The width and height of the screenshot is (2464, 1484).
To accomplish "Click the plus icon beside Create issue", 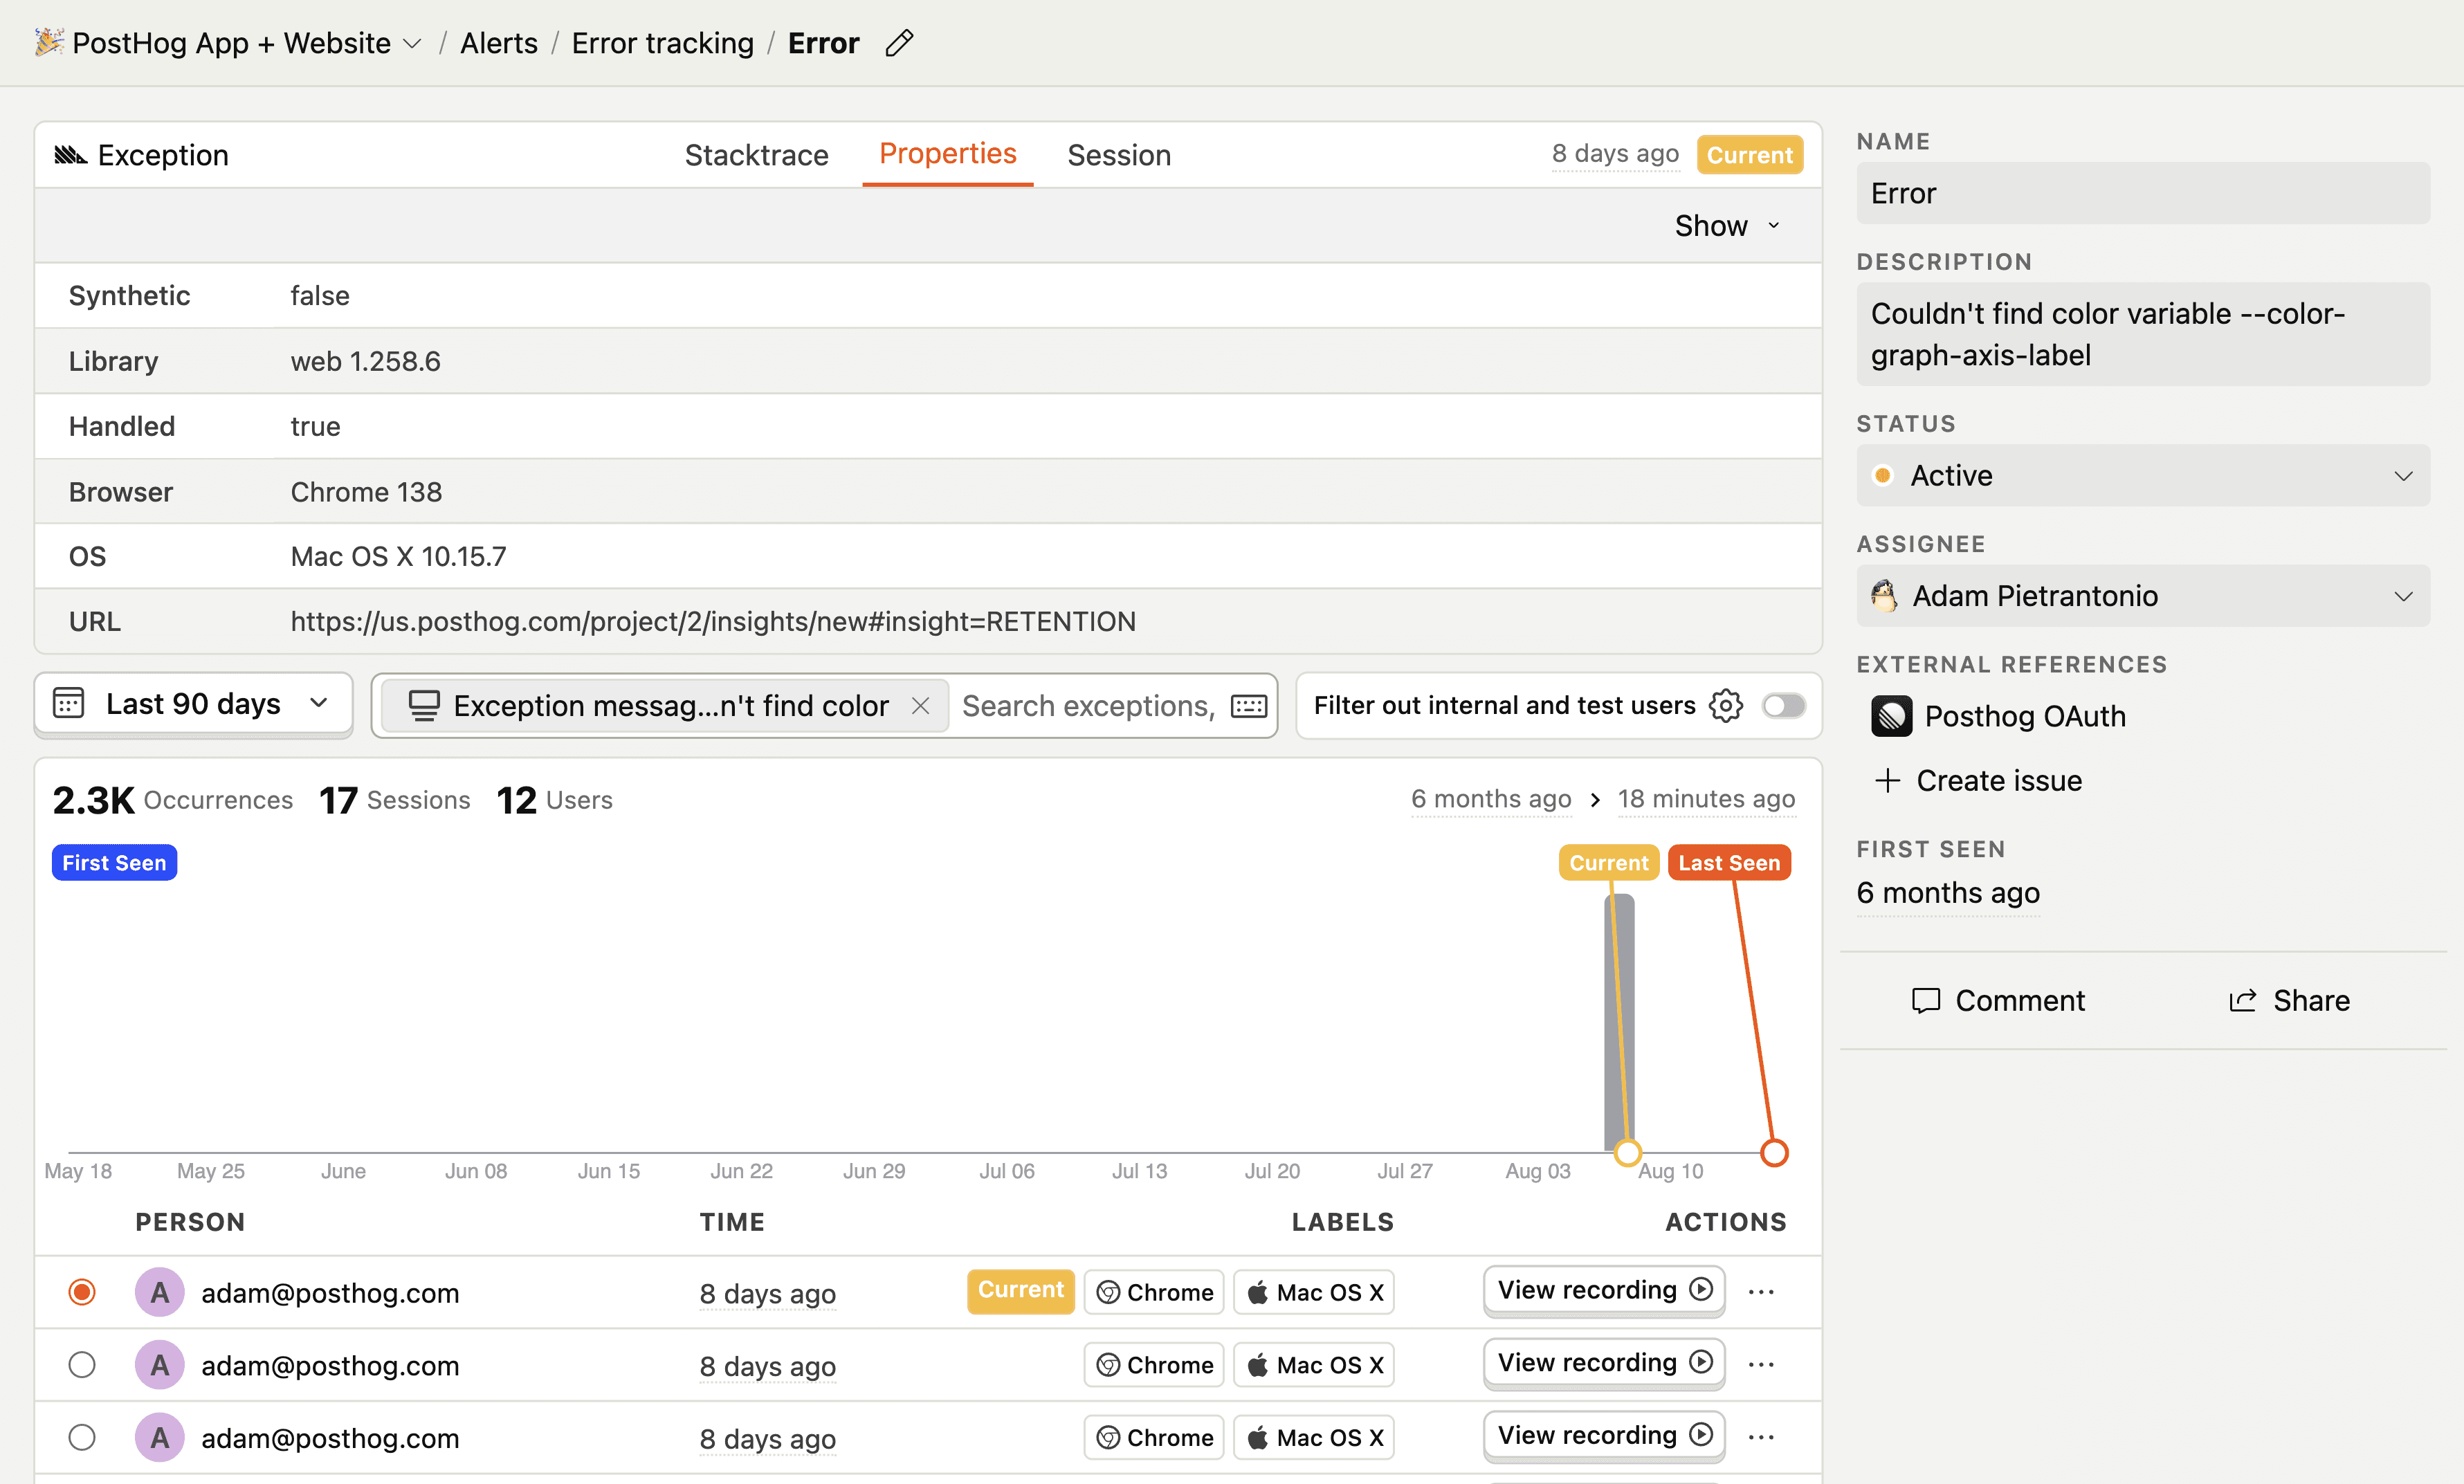I will pos(1887,780).
